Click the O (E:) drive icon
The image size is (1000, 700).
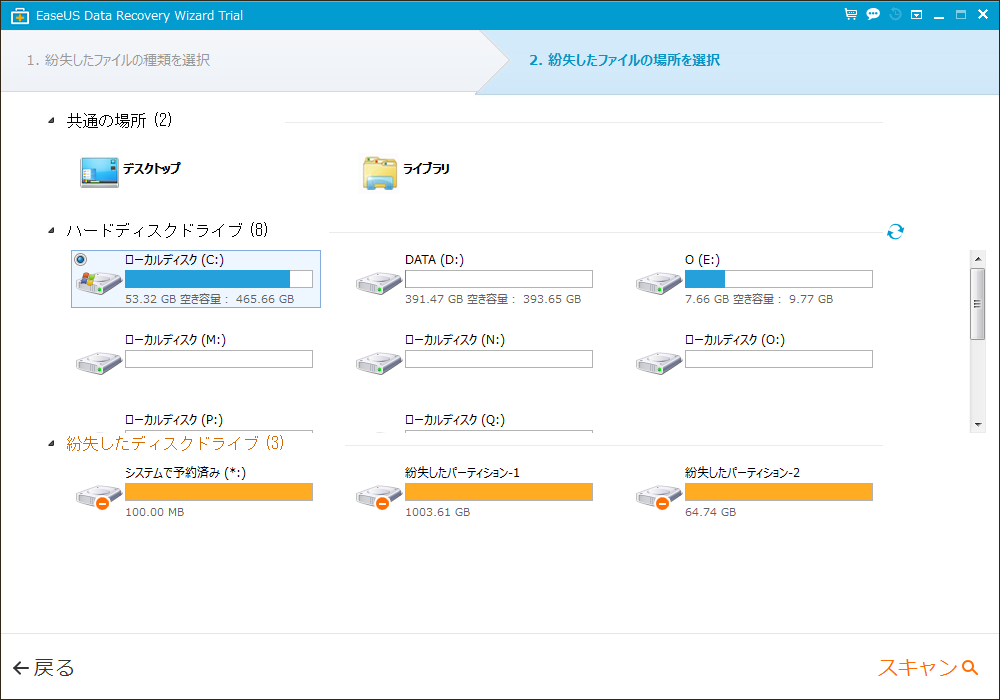659,282
